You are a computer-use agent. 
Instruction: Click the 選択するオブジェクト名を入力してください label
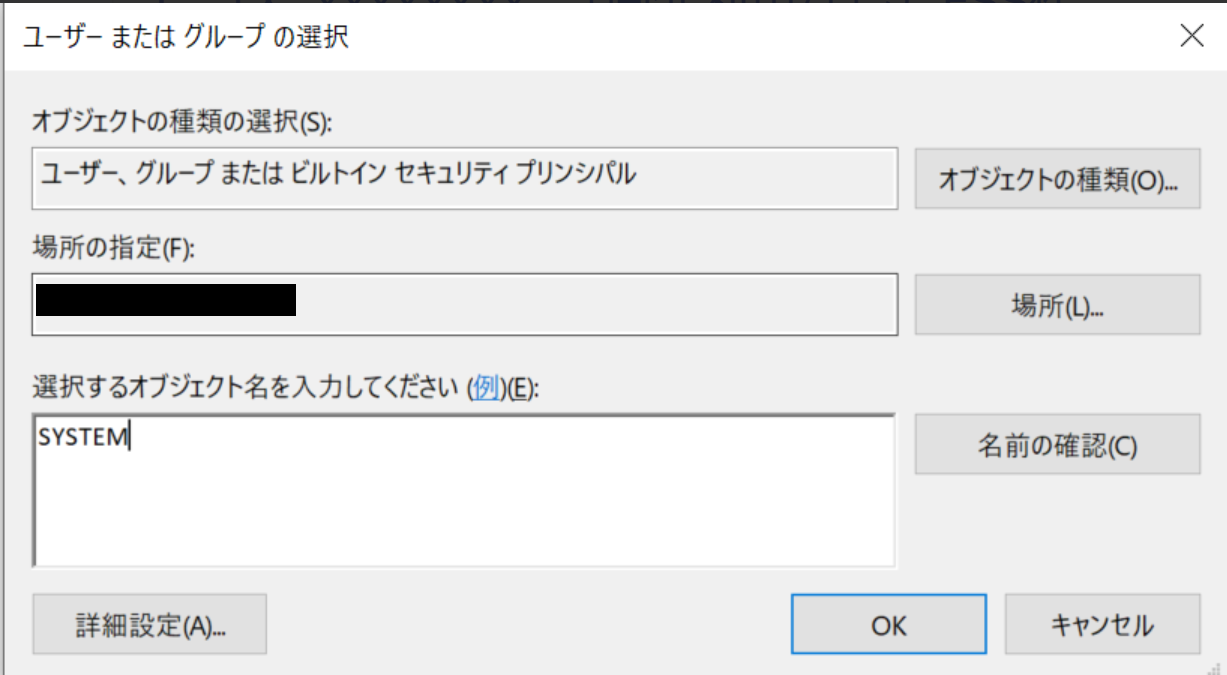(247, 389)
